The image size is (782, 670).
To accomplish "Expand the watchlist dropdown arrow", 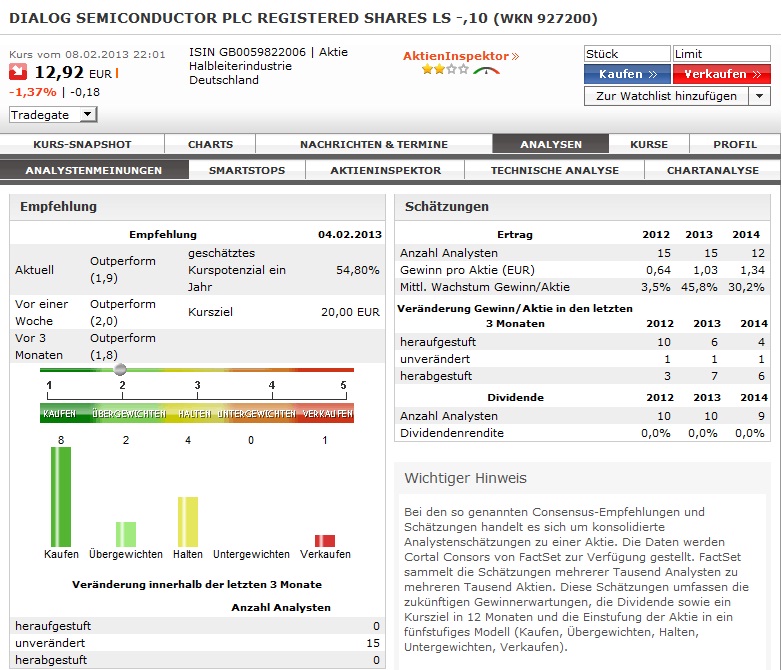I will pos(759,96).
